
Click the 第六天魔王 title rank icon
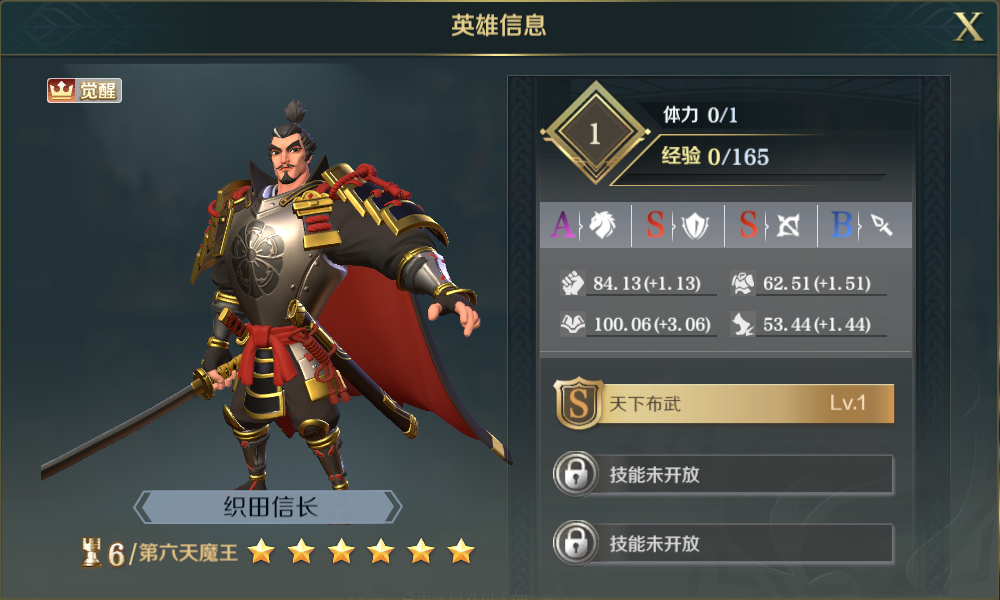coord(91,552)
